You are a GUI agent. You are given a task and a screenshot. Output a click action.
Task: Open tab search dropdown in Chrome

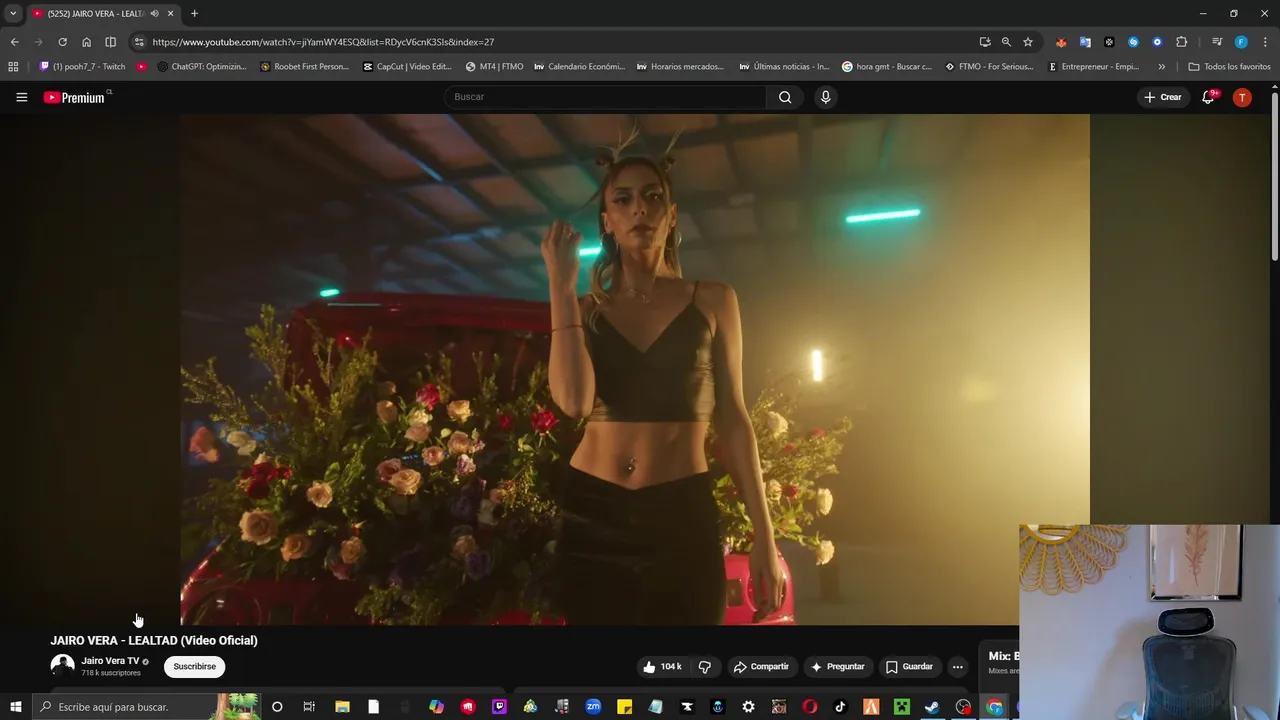pos(13,14)
